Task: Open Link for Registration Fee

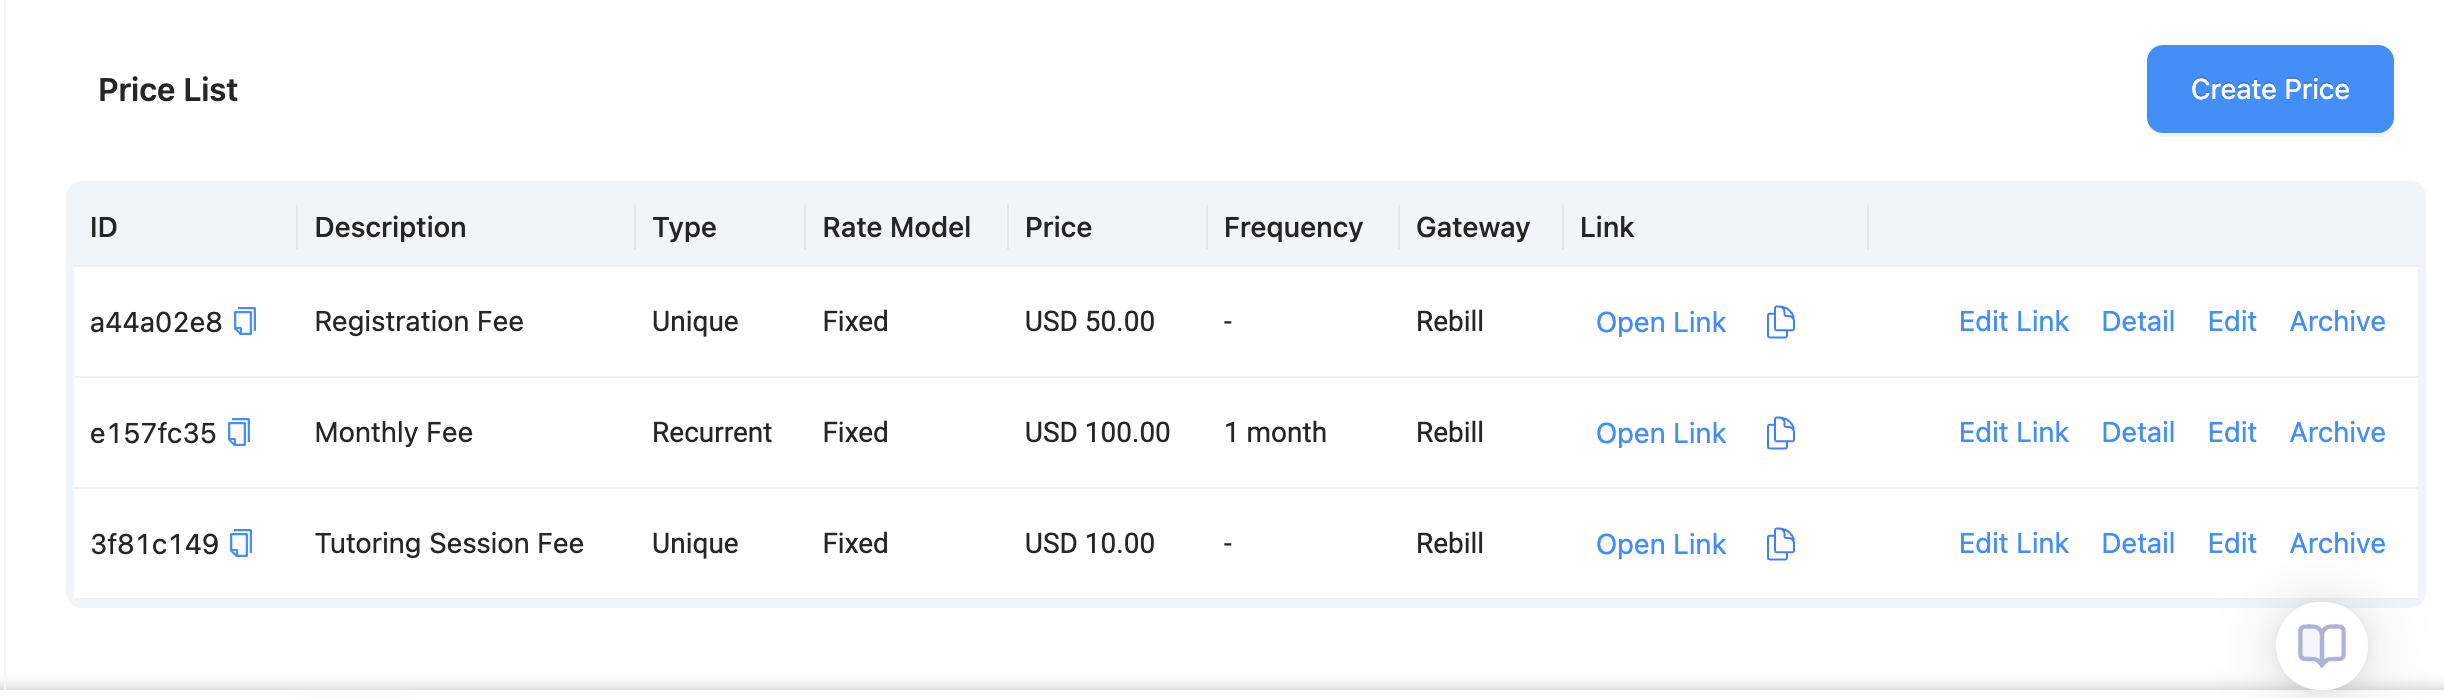Action: click(1660, 322)
